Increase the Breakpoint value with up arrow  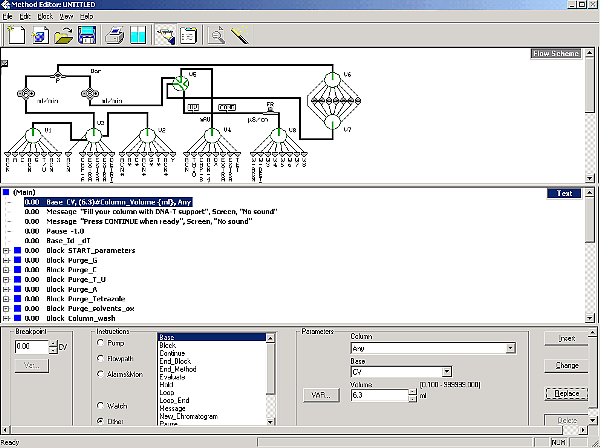click(53, 343)
